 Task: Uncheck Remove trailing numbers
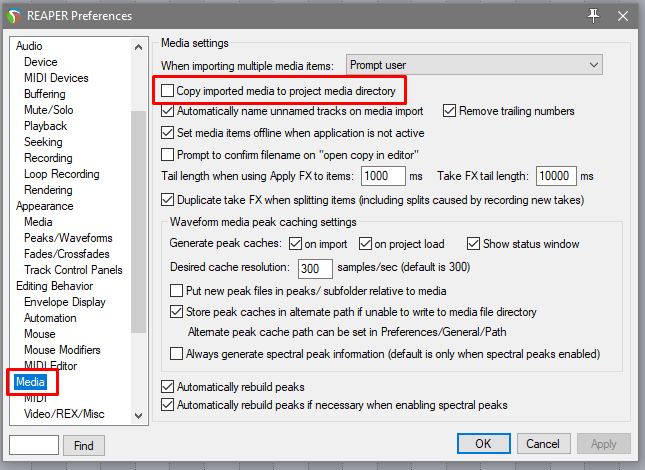pos(449,111)
